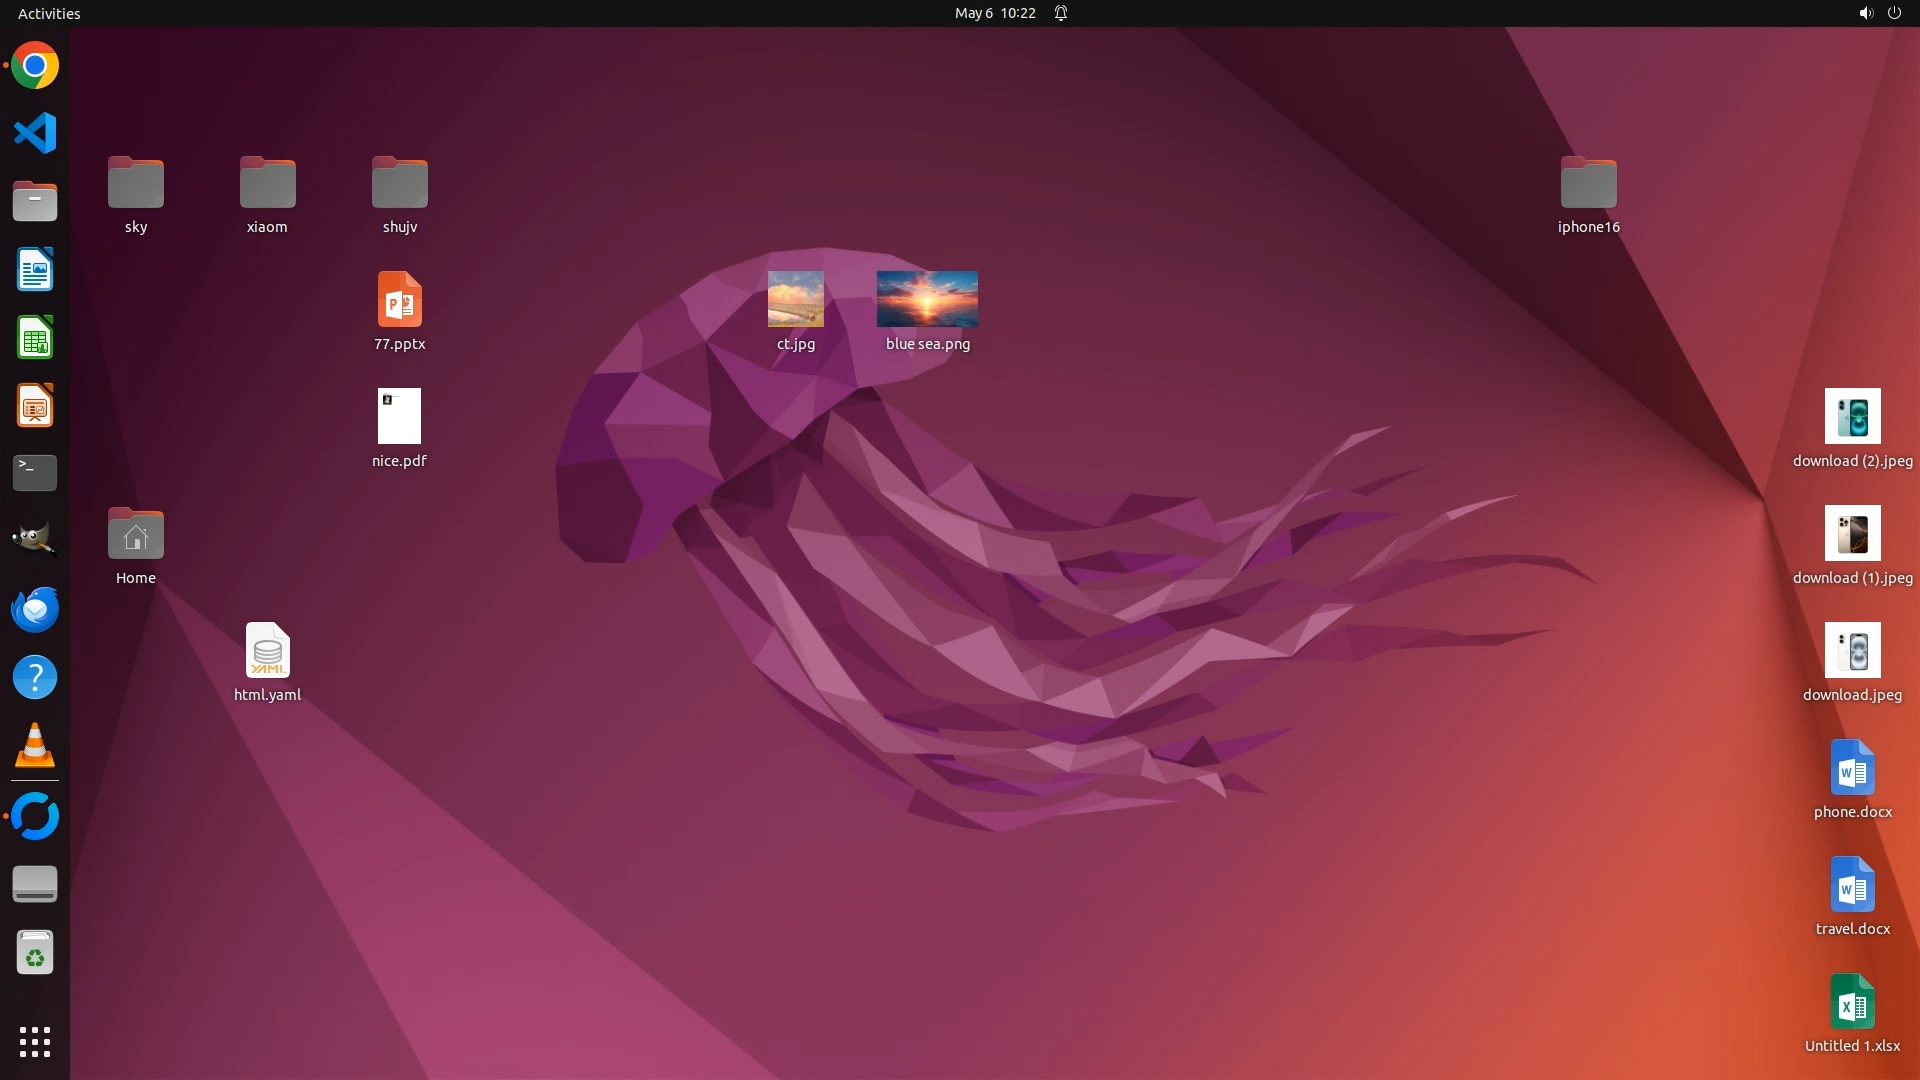Launch GIMP image editor from dock
The height and width of the screenshot is (1080, 1920).
click(35, 541)
